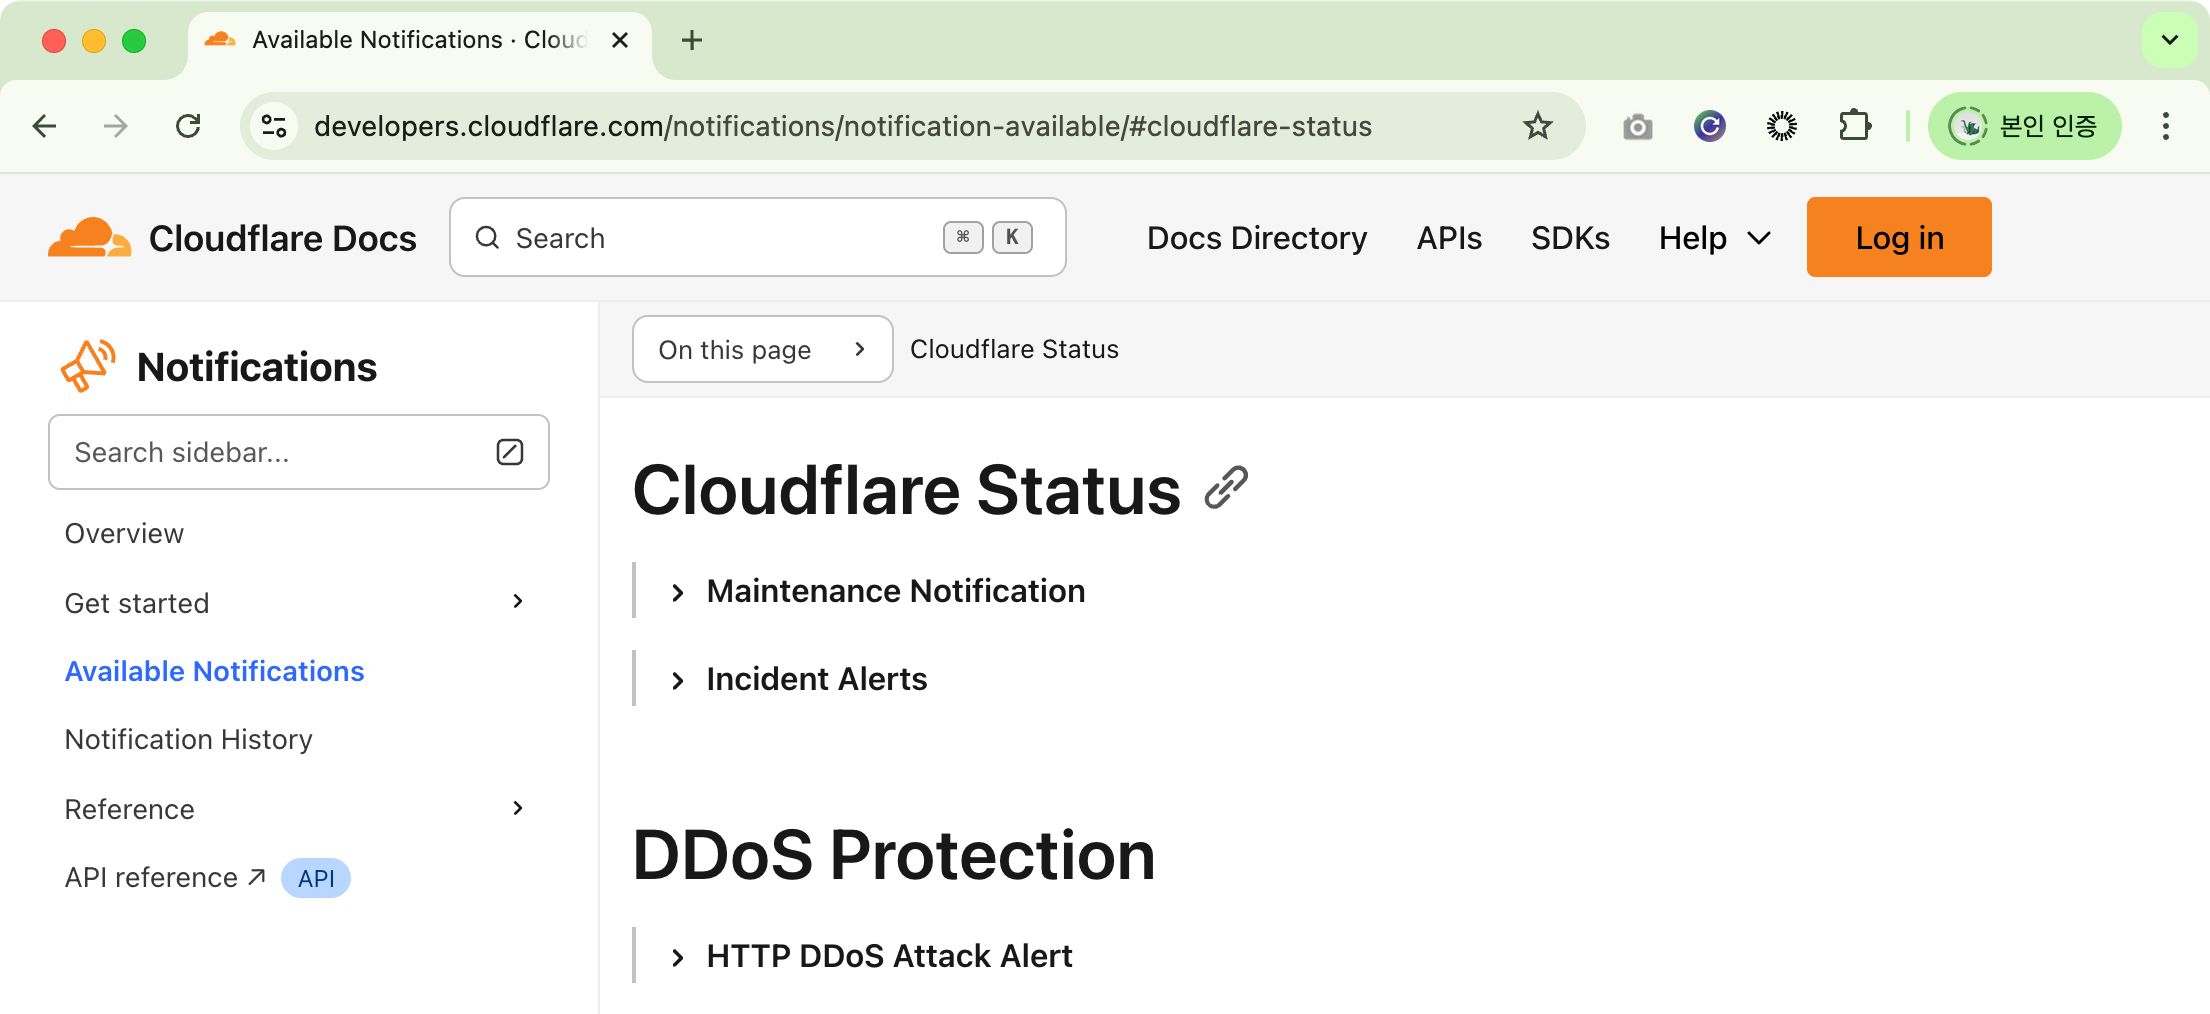Go forward with the browser forward arrow
2210x1014 pixels.
click(116, 126)
